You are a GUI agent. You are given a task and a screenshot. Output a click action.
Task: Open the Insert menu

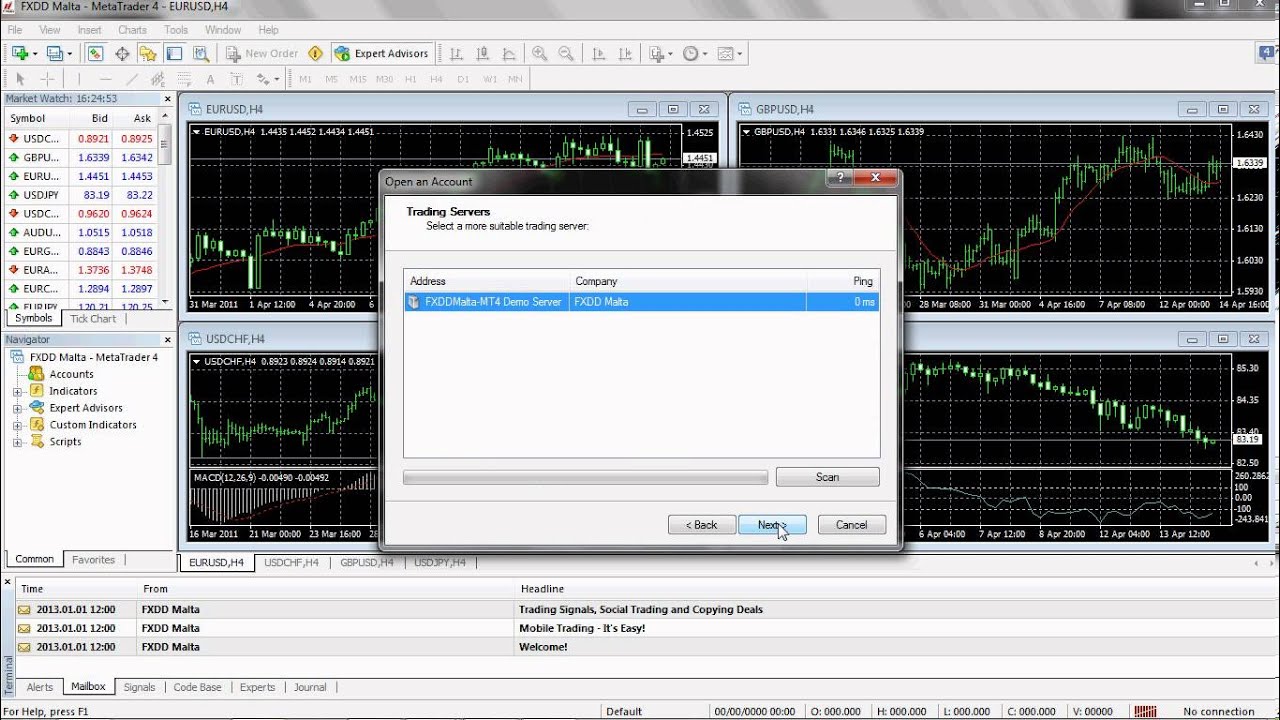[x=90, y=30]
